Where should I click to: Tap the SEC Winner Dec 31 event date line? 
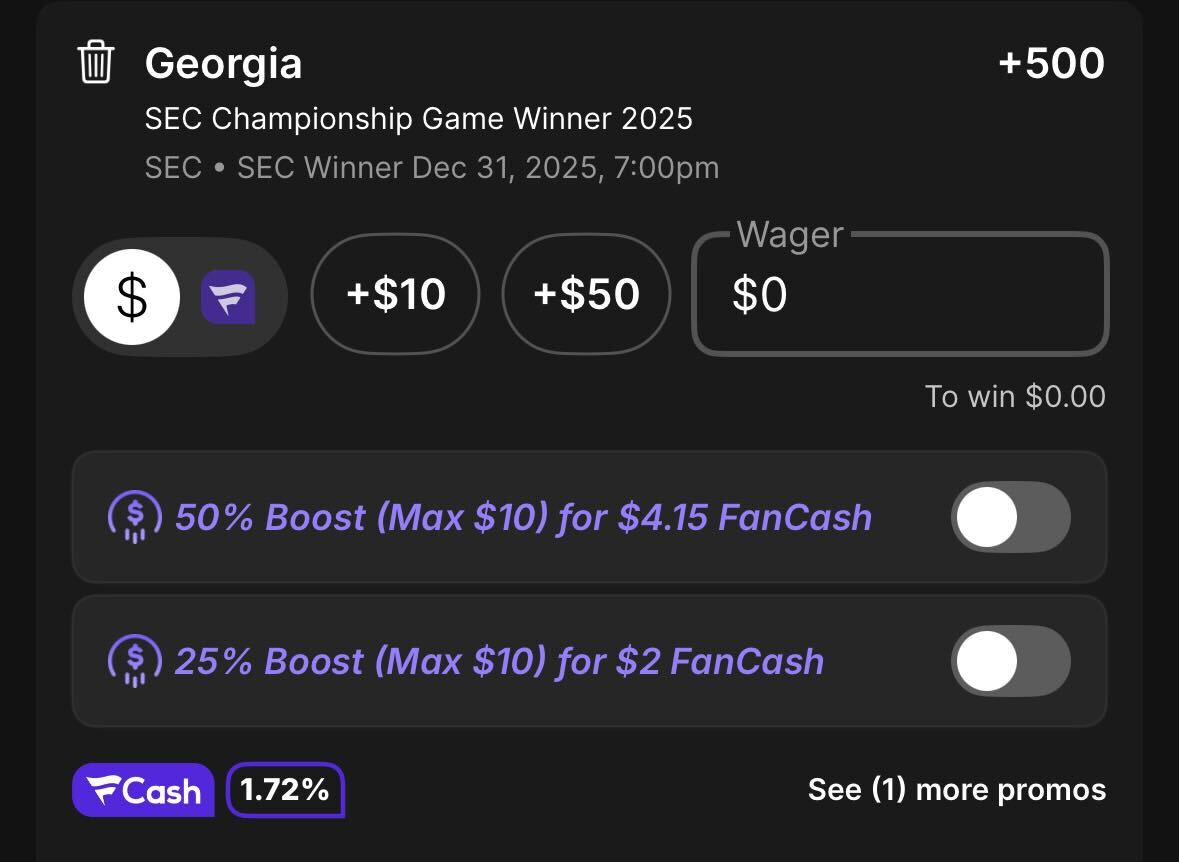[x=431, y=167]
